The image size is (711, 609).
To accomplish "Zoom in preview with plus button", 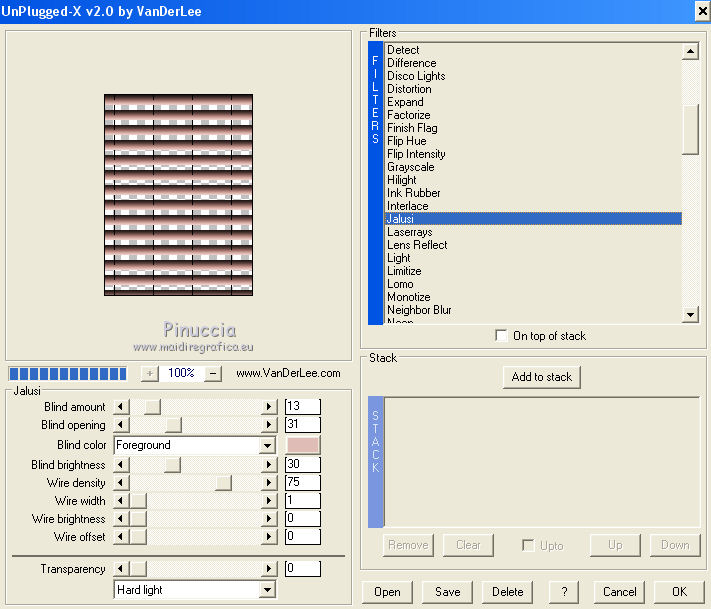I will 150,374.
